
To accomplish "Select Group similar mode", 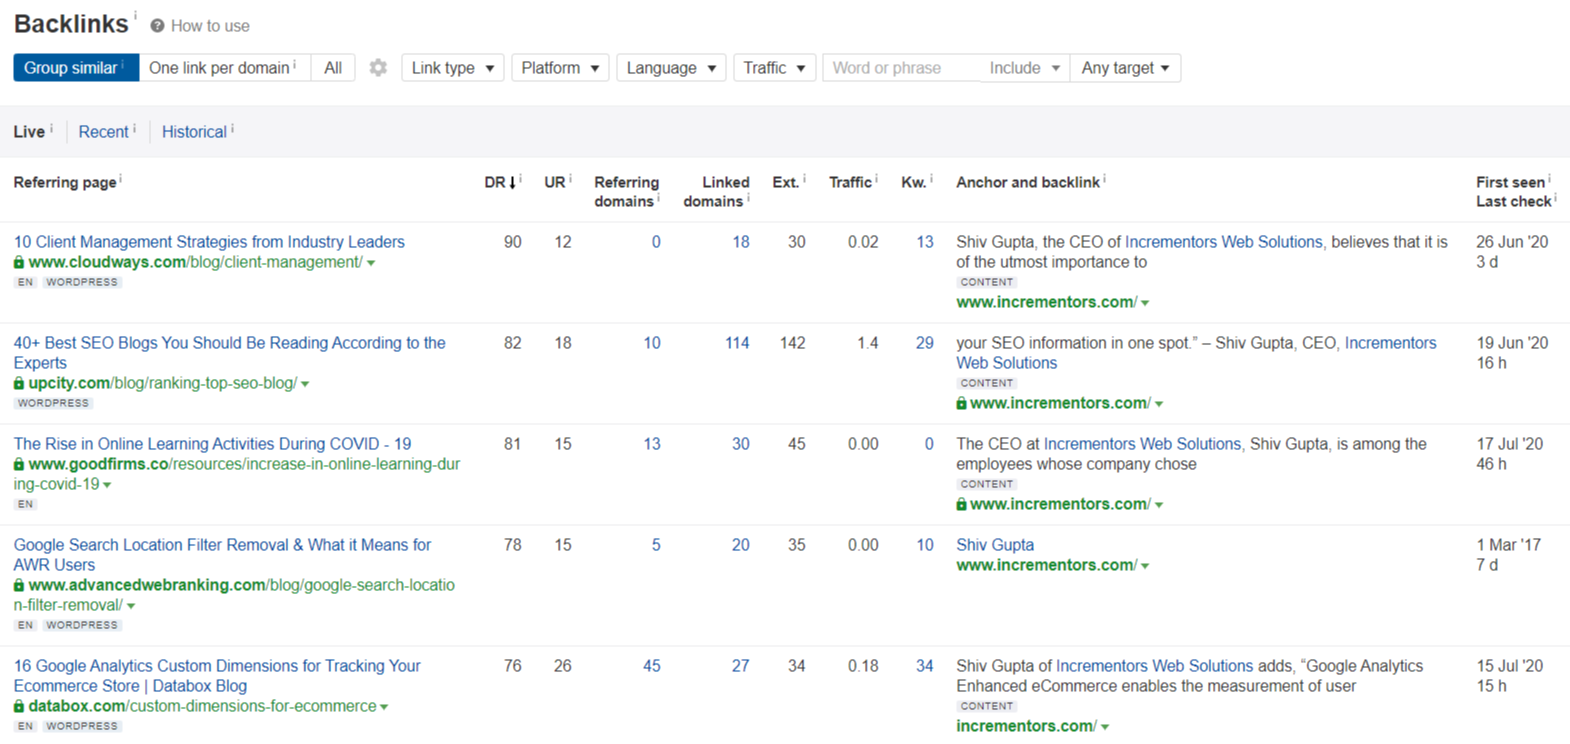I will [x=76, y=68].
